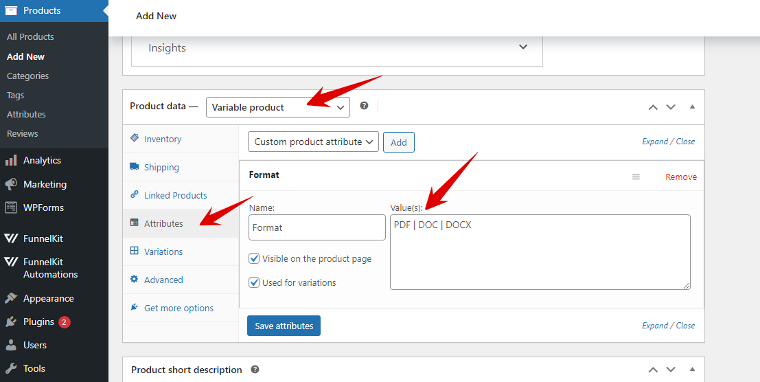Click the Get more options plug icon
Screen dimensions: 760x382
pos(135,307)
